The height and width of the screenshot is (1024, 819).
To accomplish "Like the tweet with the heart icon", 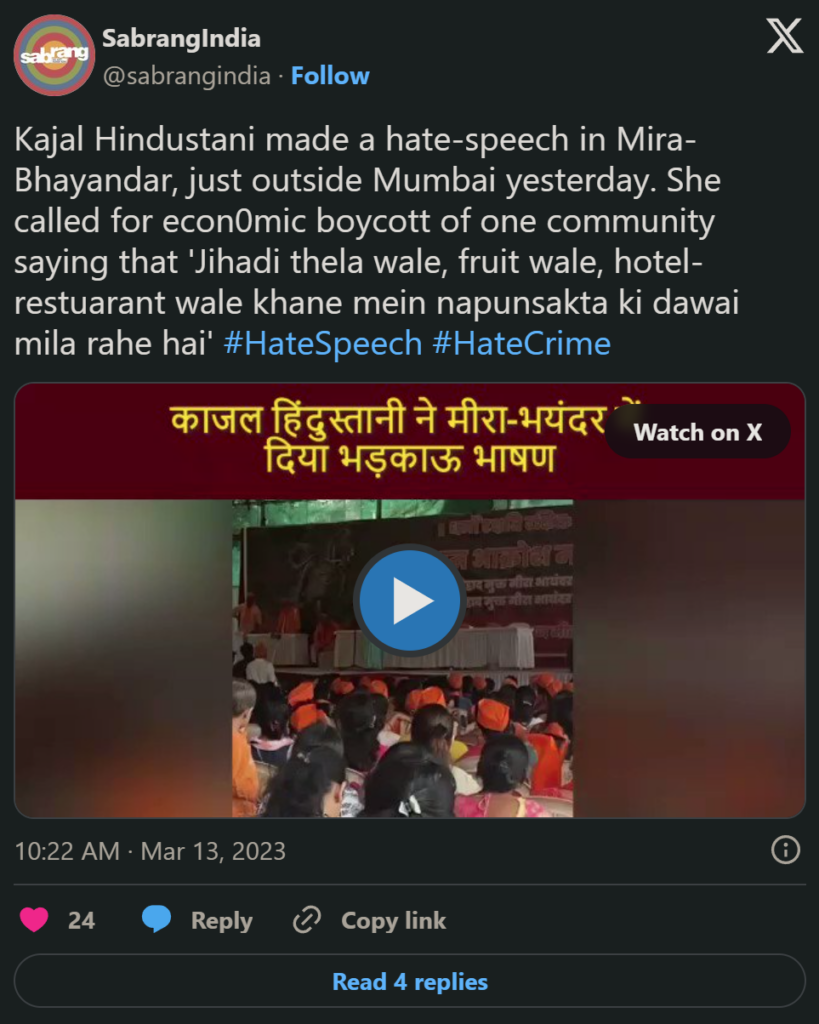I will (x=34, y=920).
